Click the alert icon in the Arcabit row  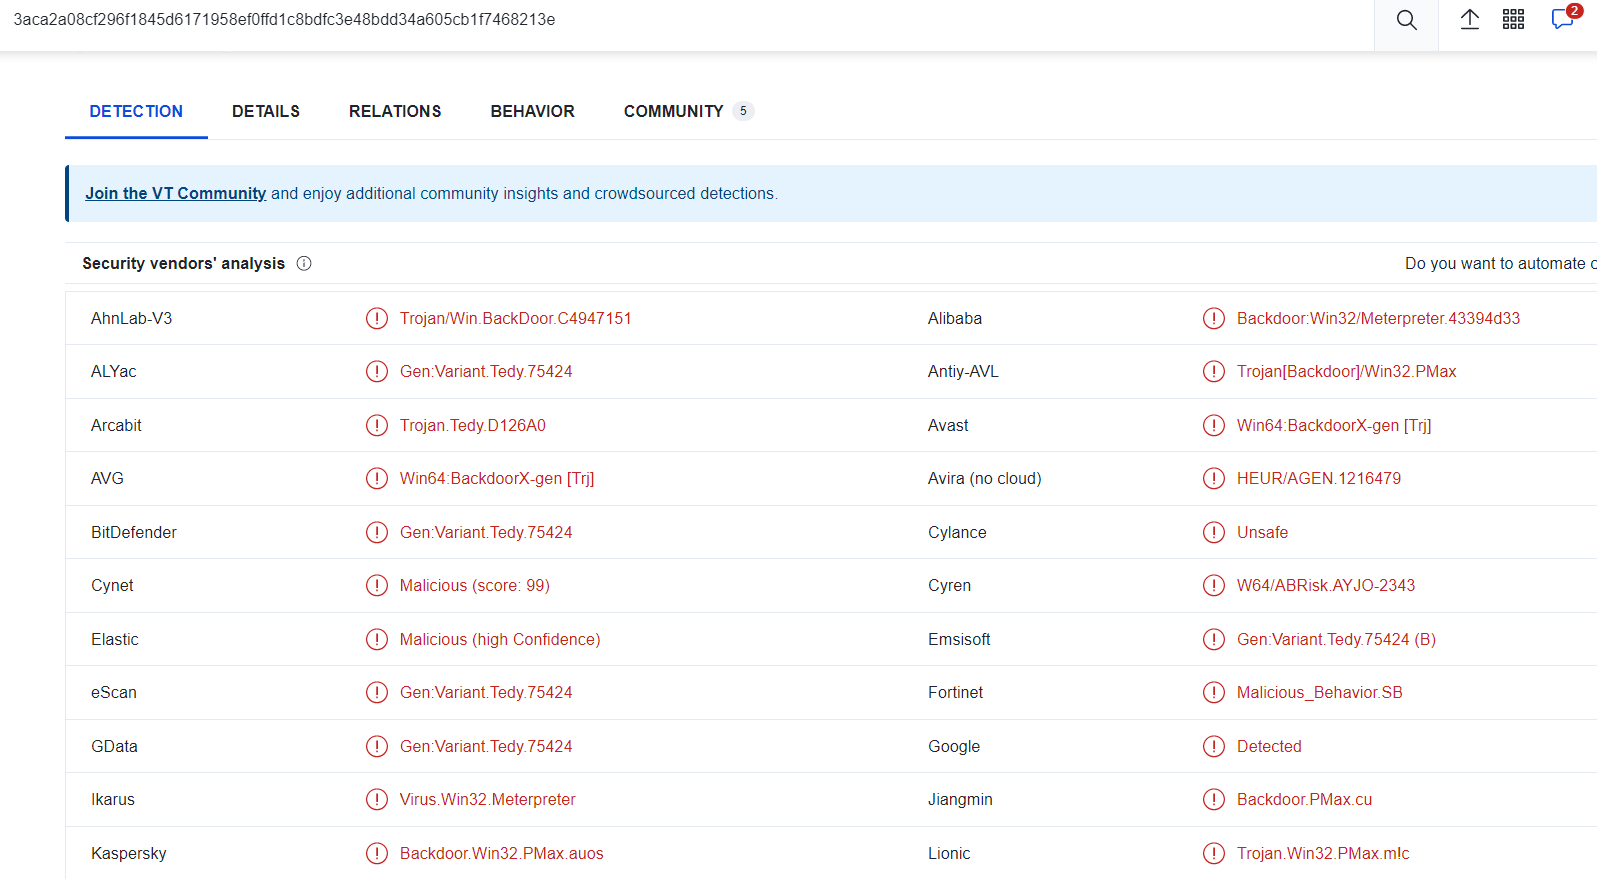[377, 425]
